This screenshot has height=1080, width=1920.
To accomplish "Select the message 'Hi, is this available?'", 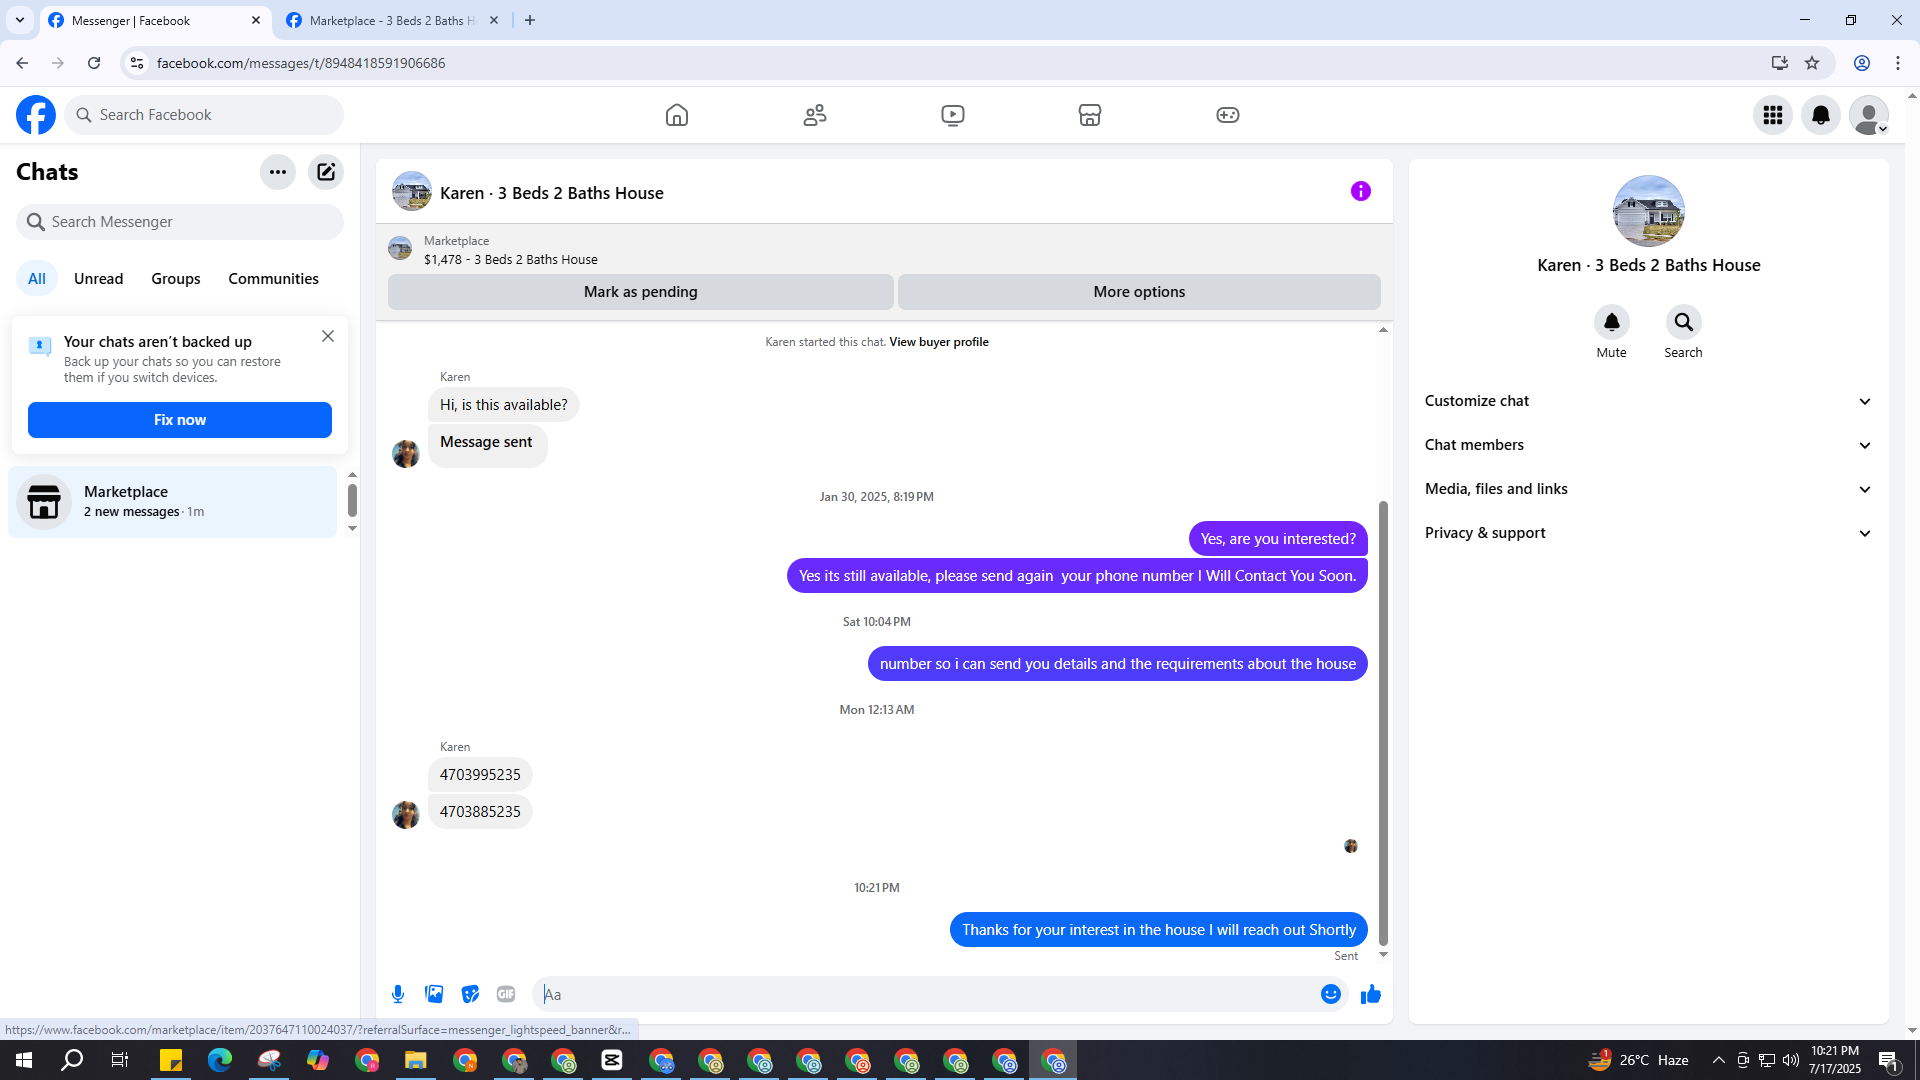I will [x=504, y=405].
